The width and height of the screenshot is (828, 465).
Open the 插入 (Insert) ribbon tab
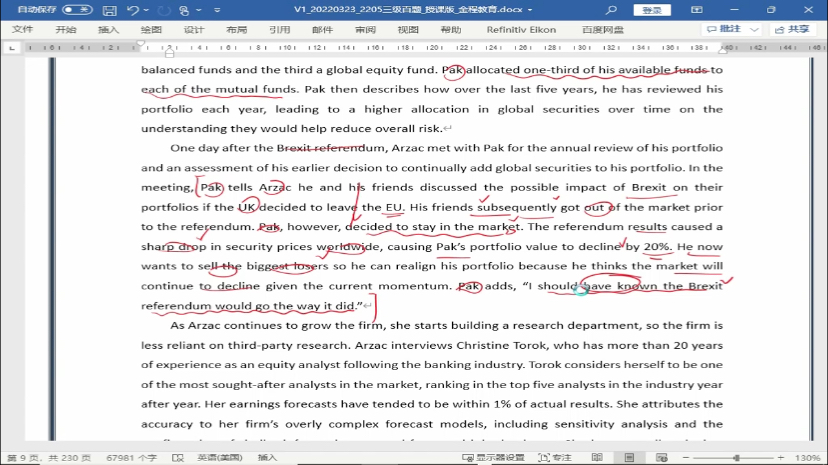pos(108,30)
